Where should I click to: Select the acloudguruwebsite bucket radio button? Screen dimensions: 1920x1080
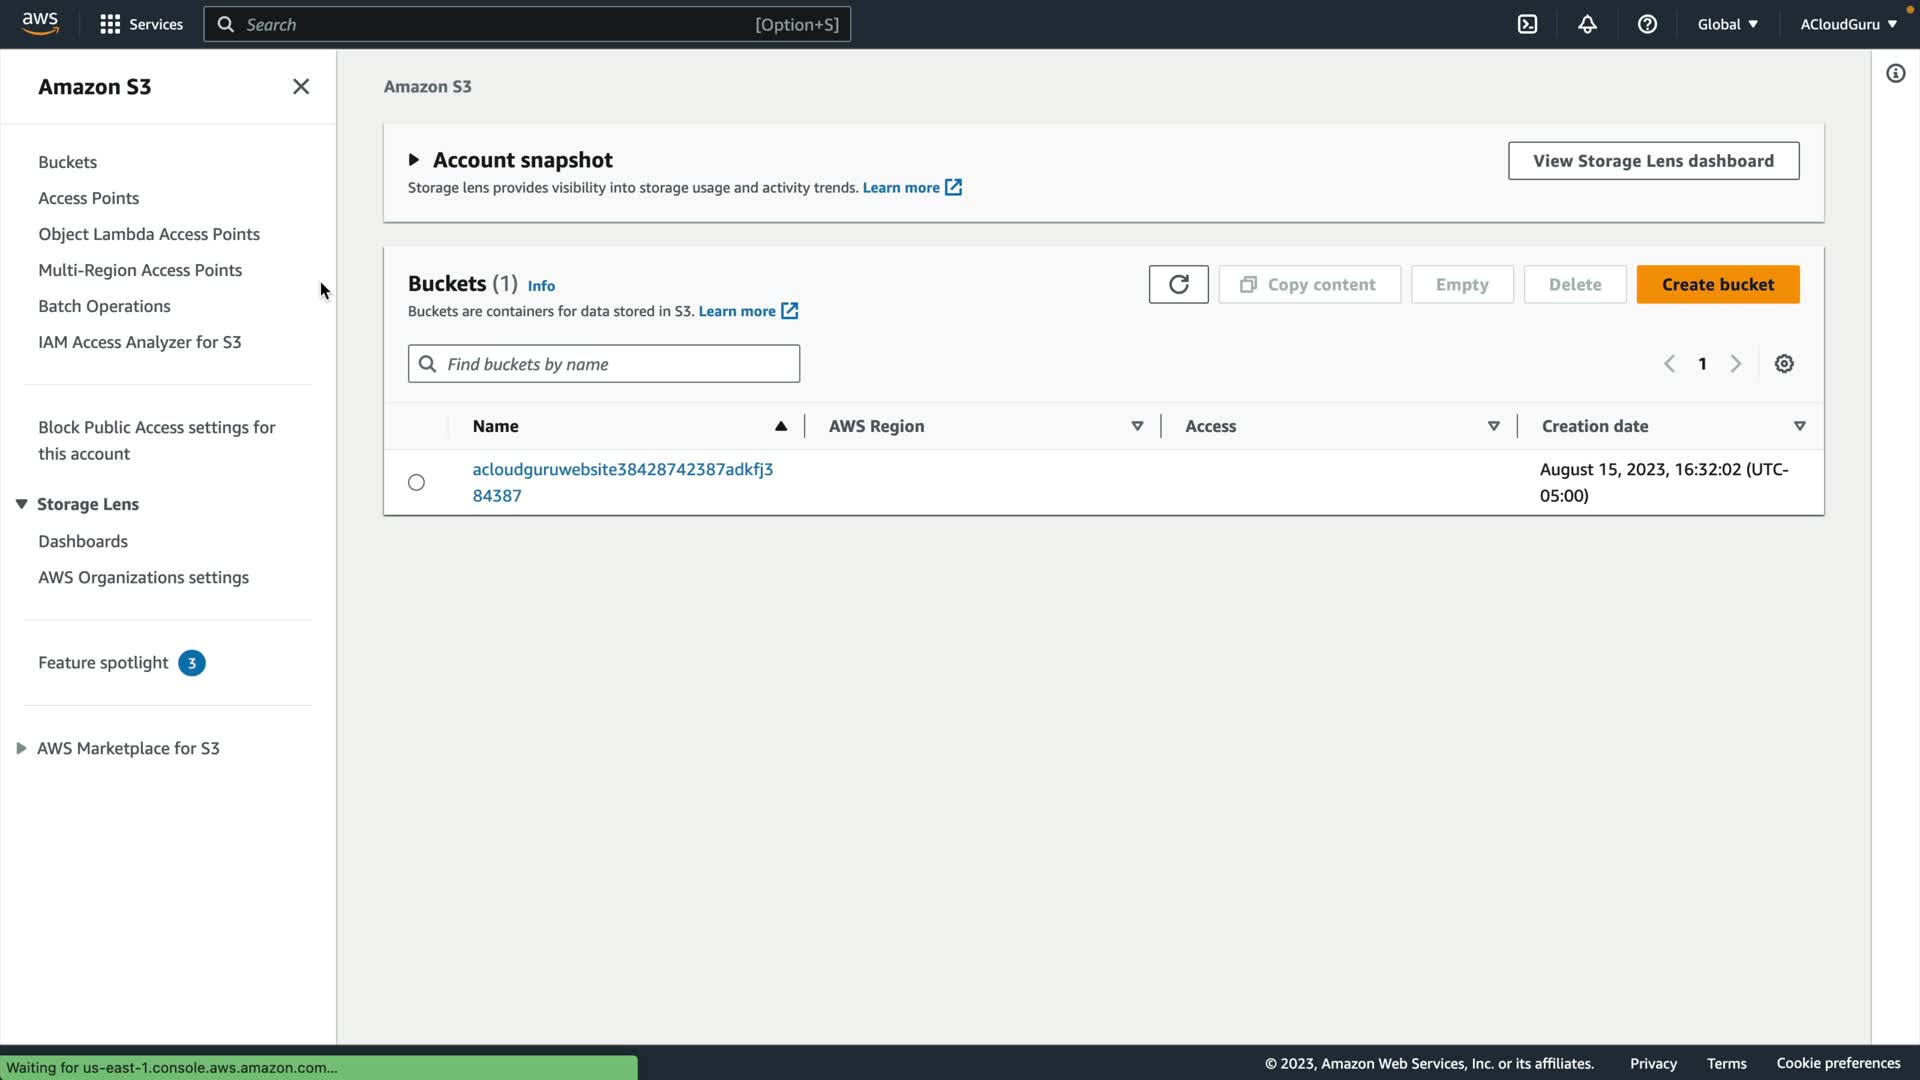click(x=416, y=483)
